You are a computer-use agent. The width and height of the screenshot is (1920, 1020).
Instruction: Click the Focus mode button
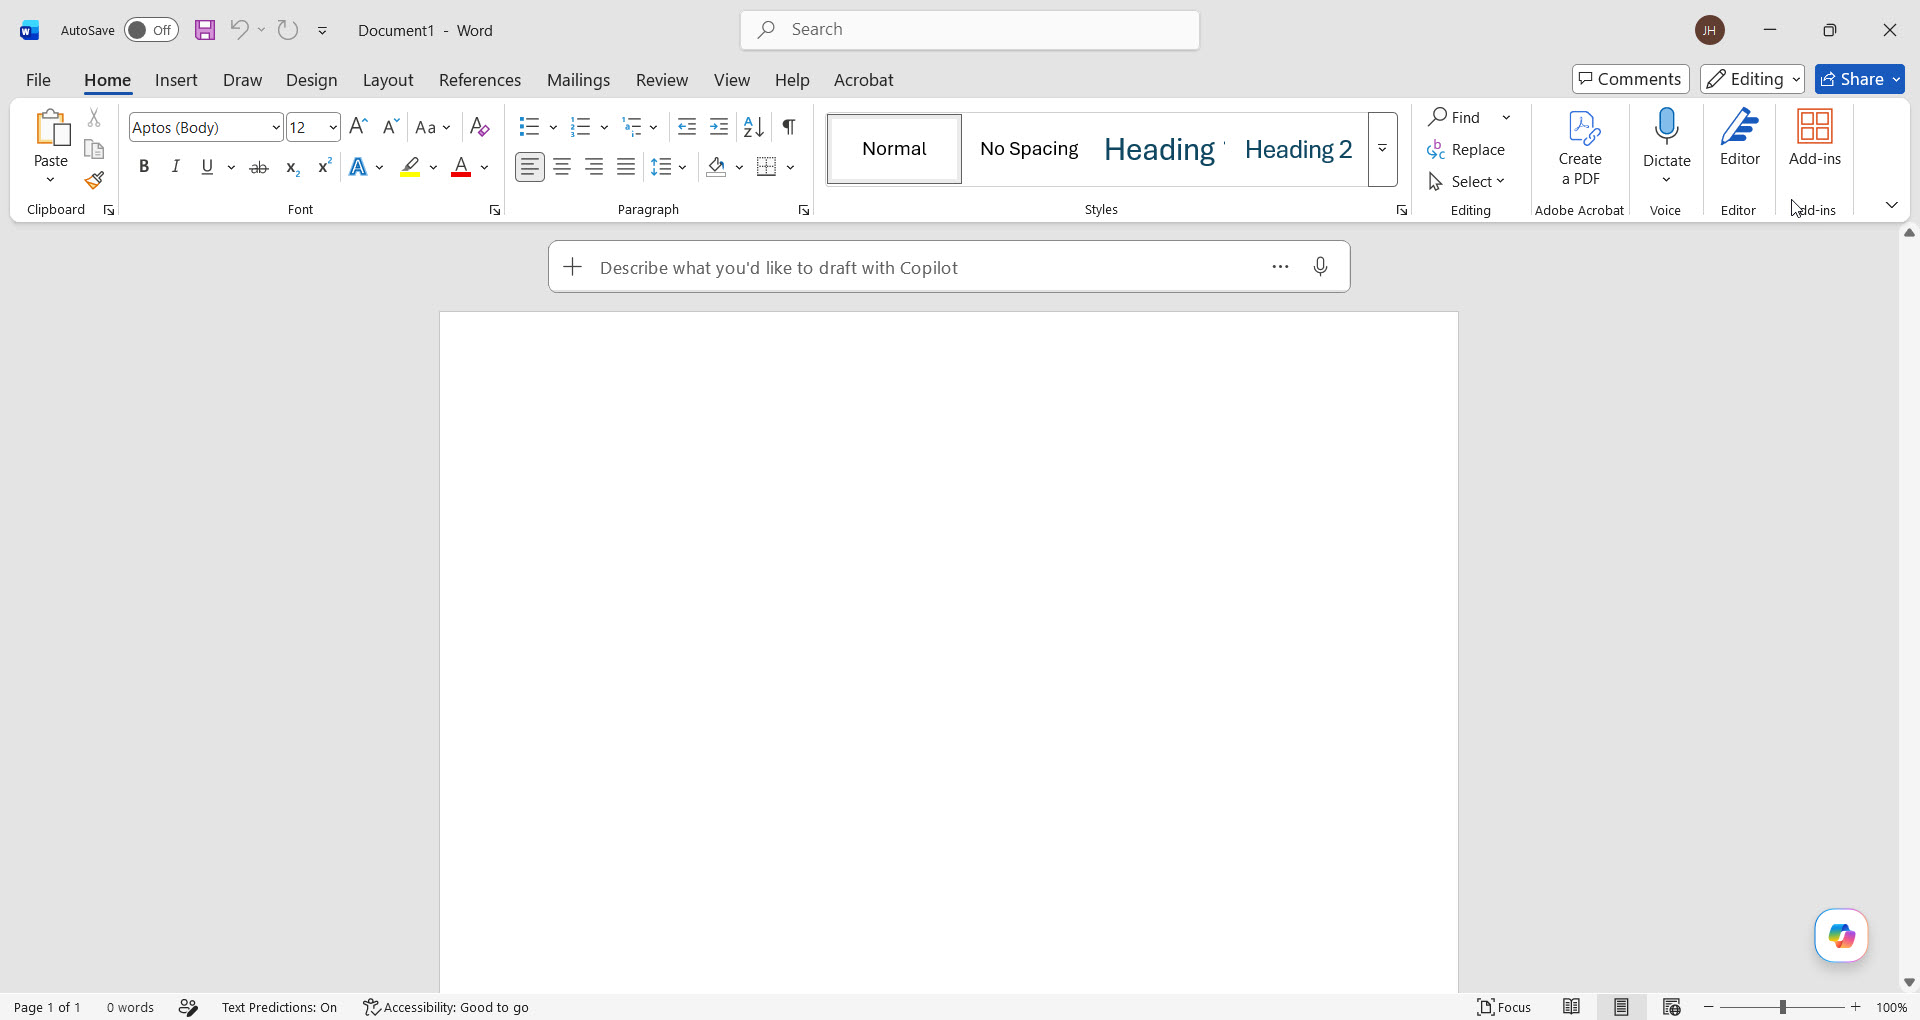point(1505,1007)
